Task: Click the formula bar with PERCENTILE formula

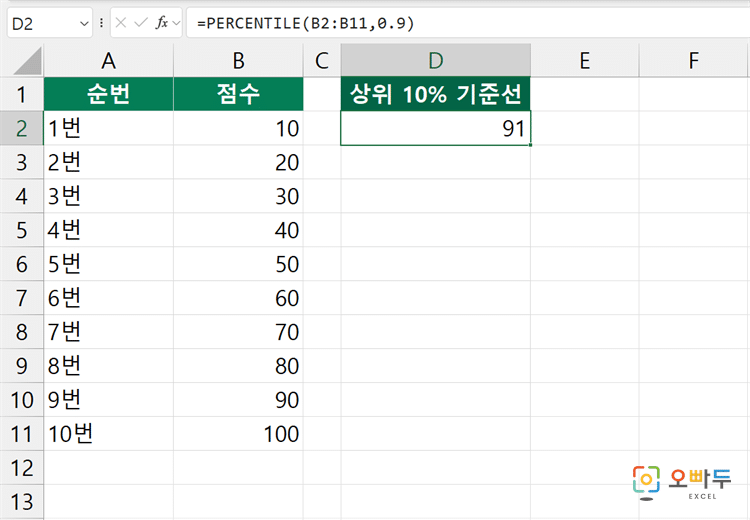Action: [x=468, y=22]
